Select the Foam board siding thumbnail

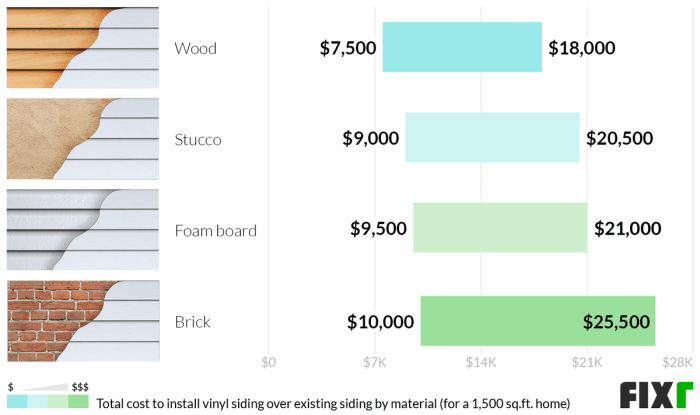(82, 230)
